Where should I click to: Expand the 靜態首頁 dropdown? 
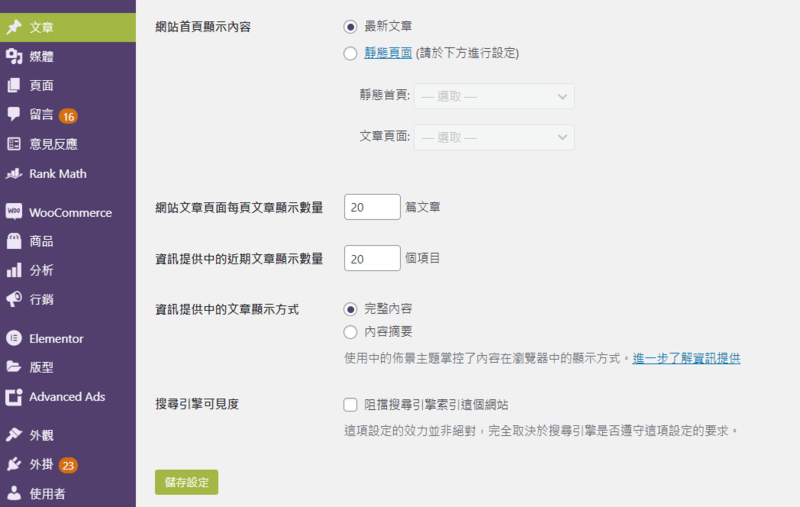tap(494, 96)
